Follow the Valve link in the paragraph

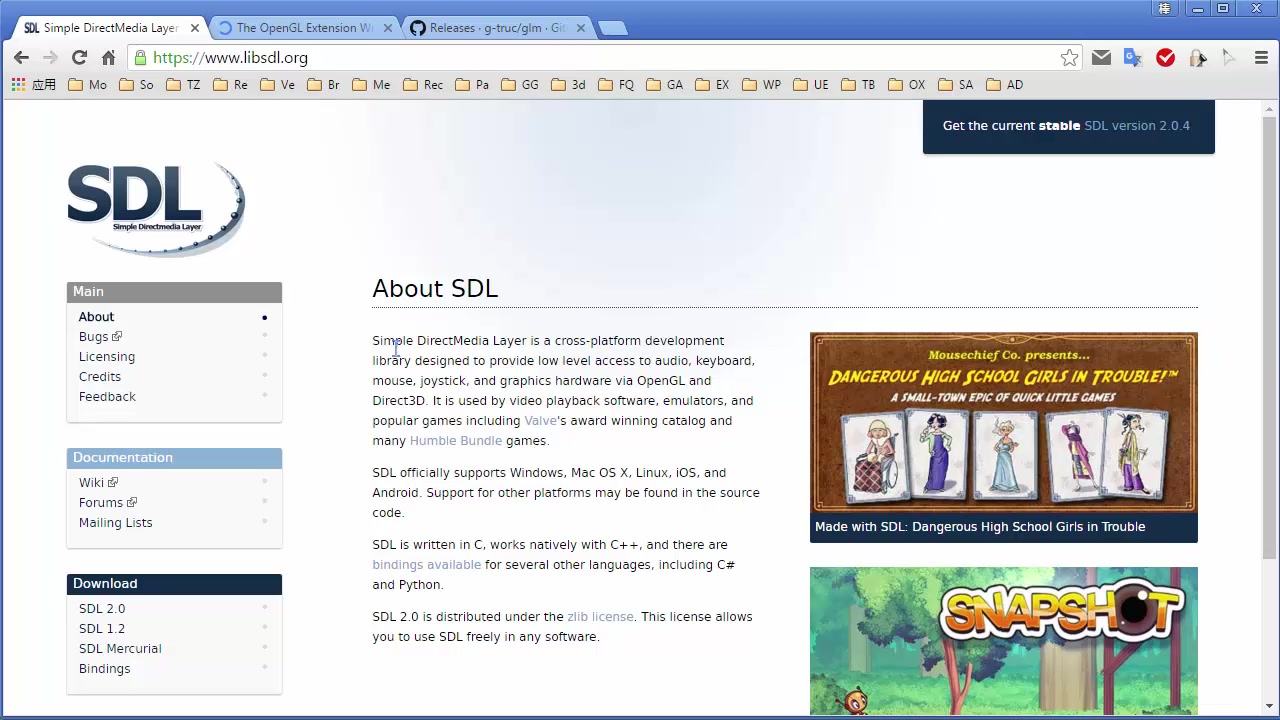[x=540, y=421]
